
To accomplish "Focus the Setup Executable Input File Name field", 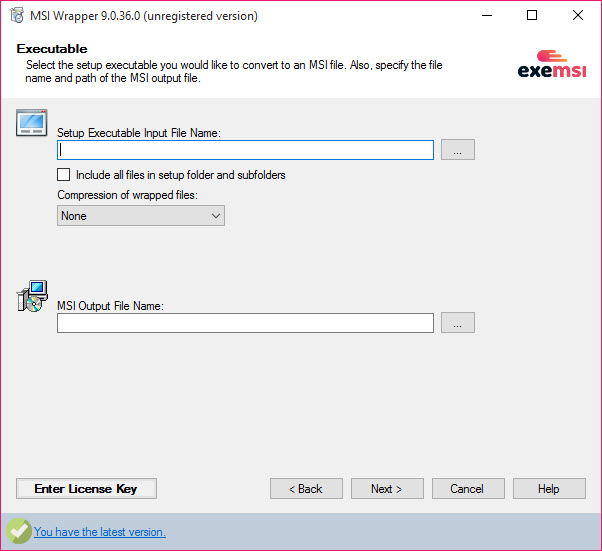I will (245, 150).
